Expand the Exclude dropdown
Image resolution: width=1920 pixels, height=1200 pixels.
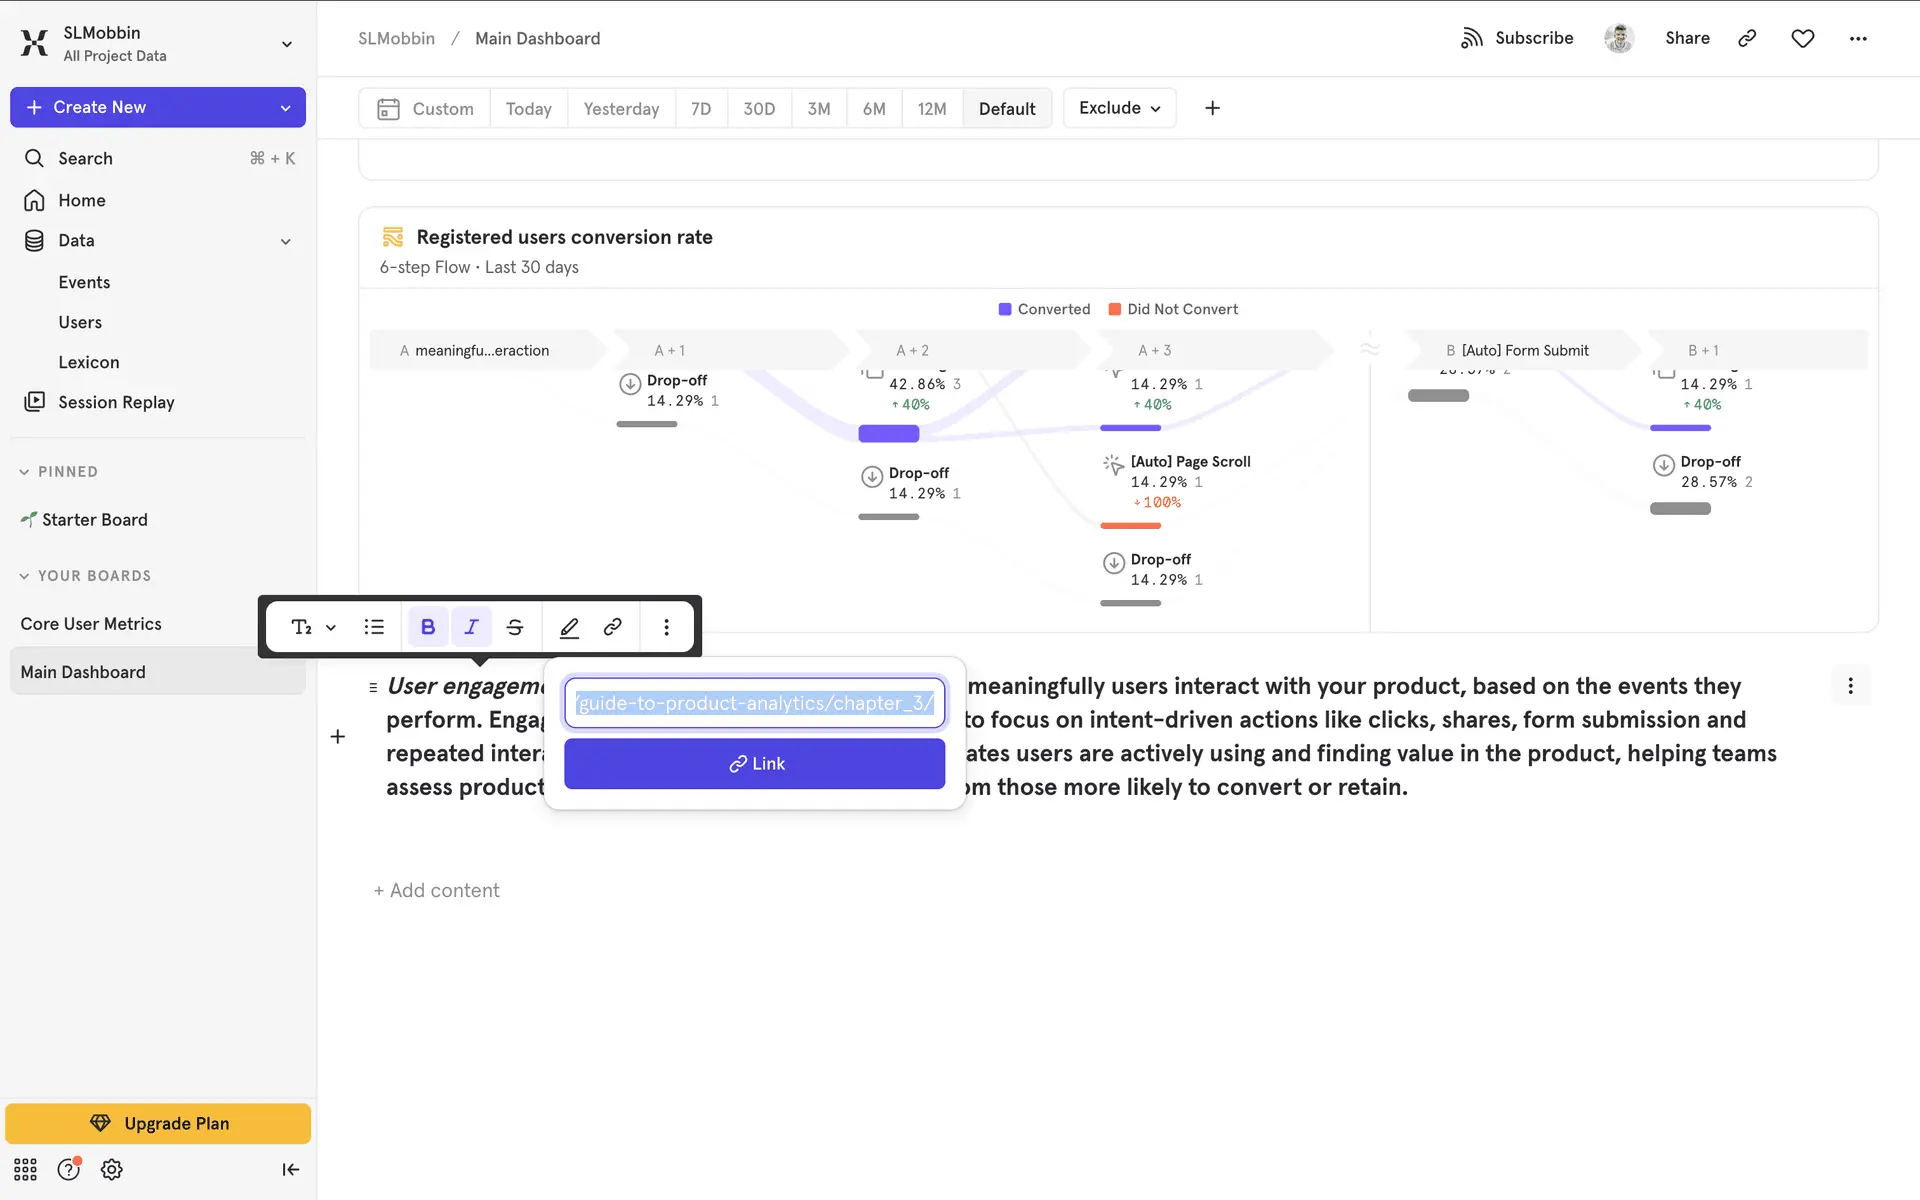pyautogui.click(x=1119, y=108)
